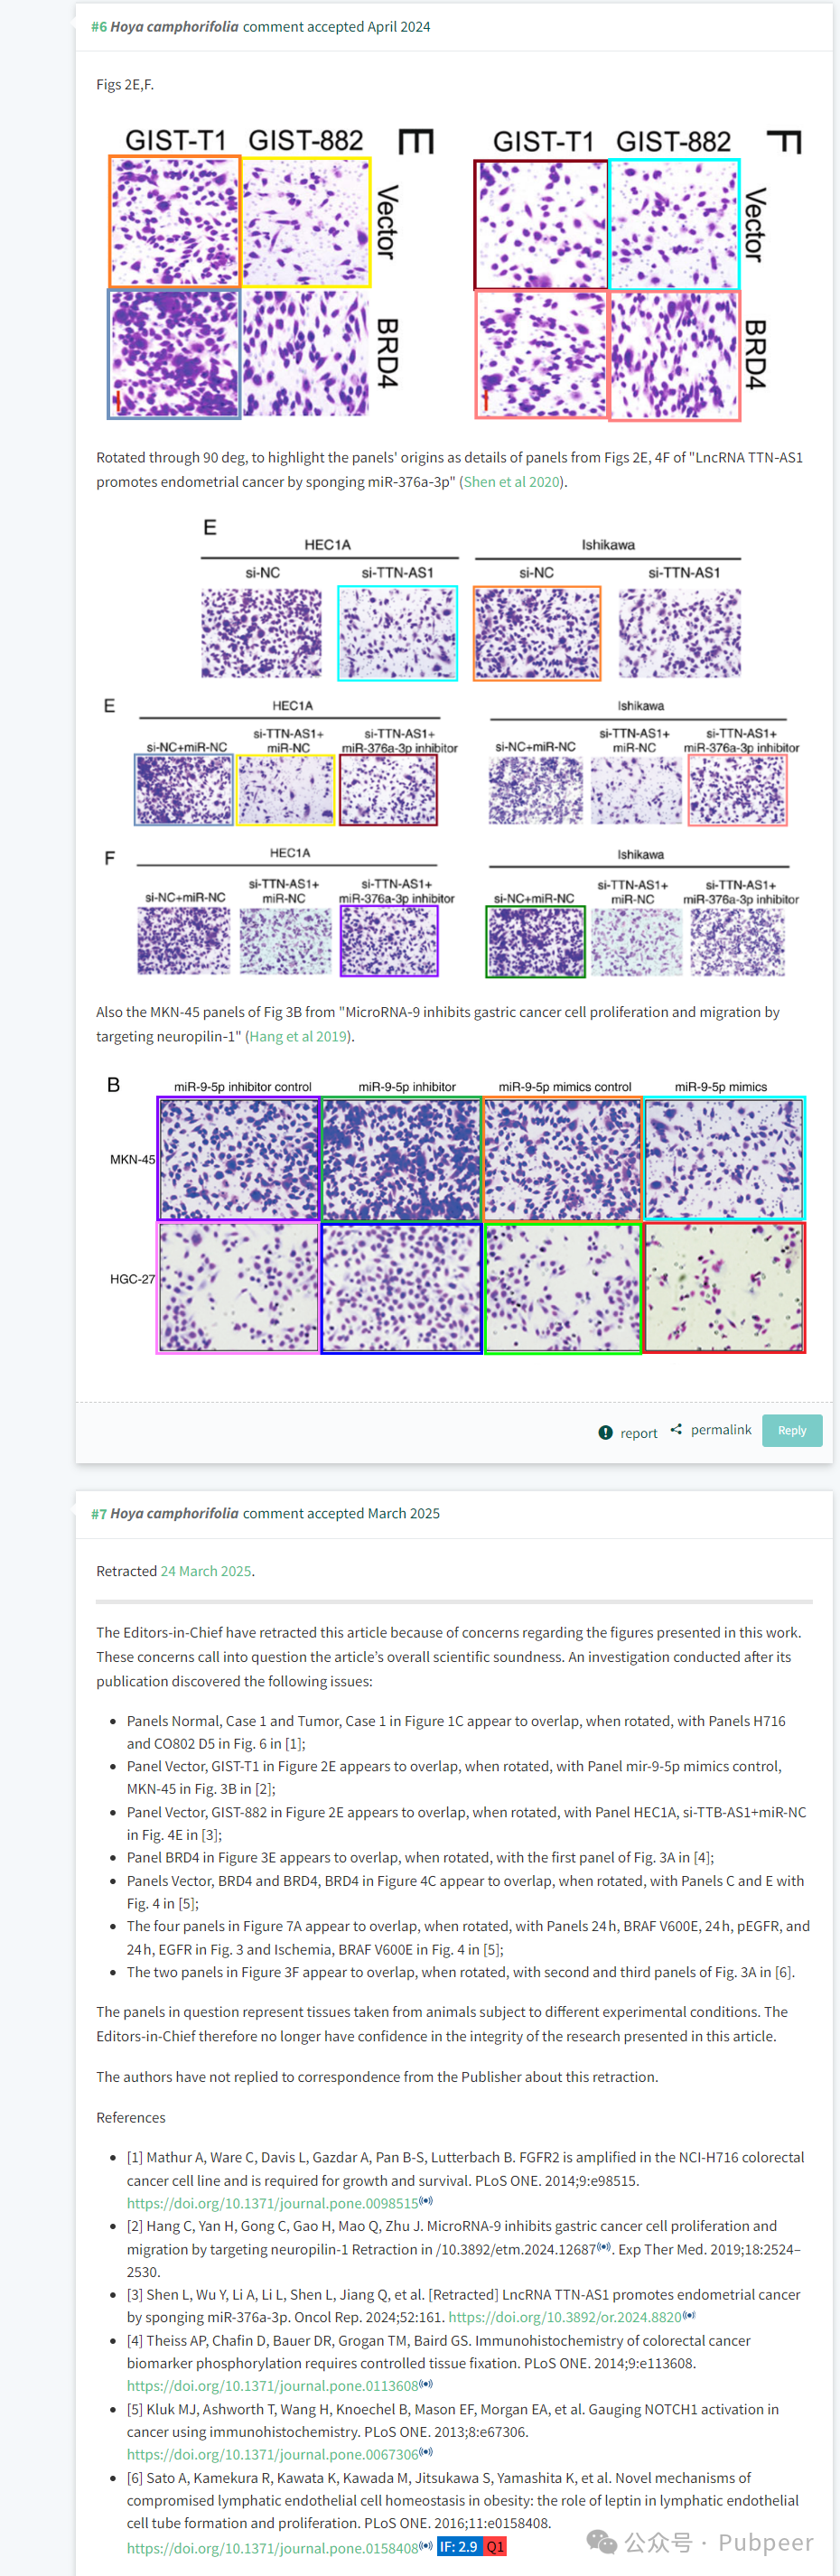Open the journal.pone.0113608 DOI link
Screen dimensions: 840x2576
(272, 2387)
